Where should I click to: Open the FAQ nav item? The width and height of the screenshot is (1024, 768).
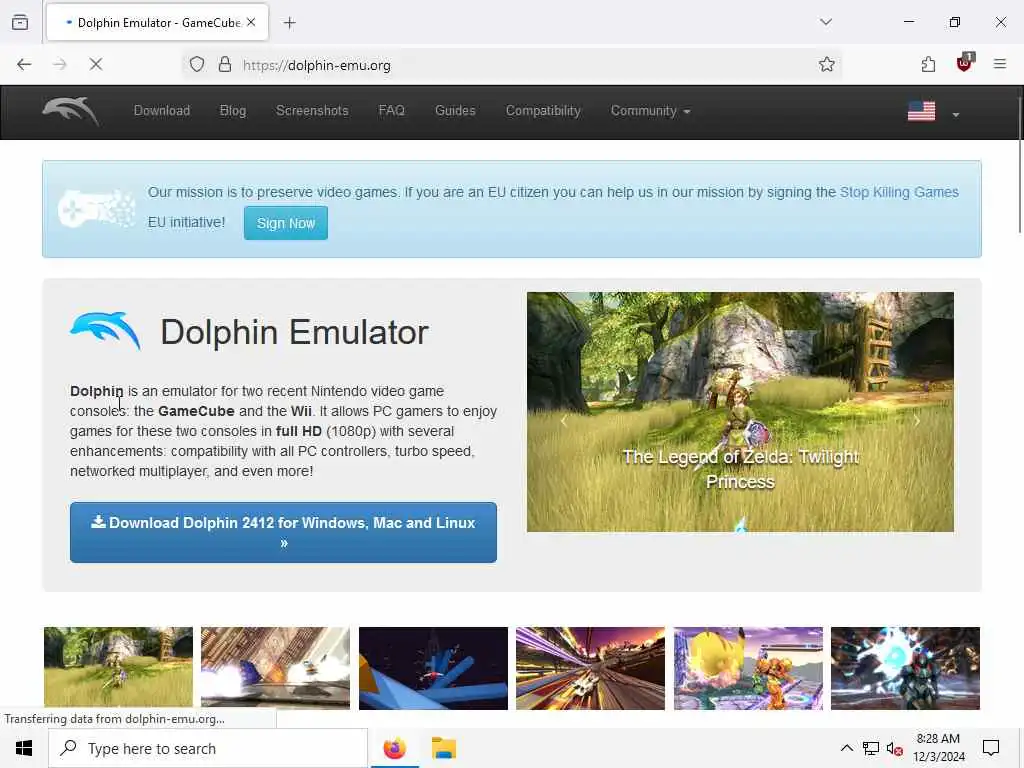coord(392,111)
